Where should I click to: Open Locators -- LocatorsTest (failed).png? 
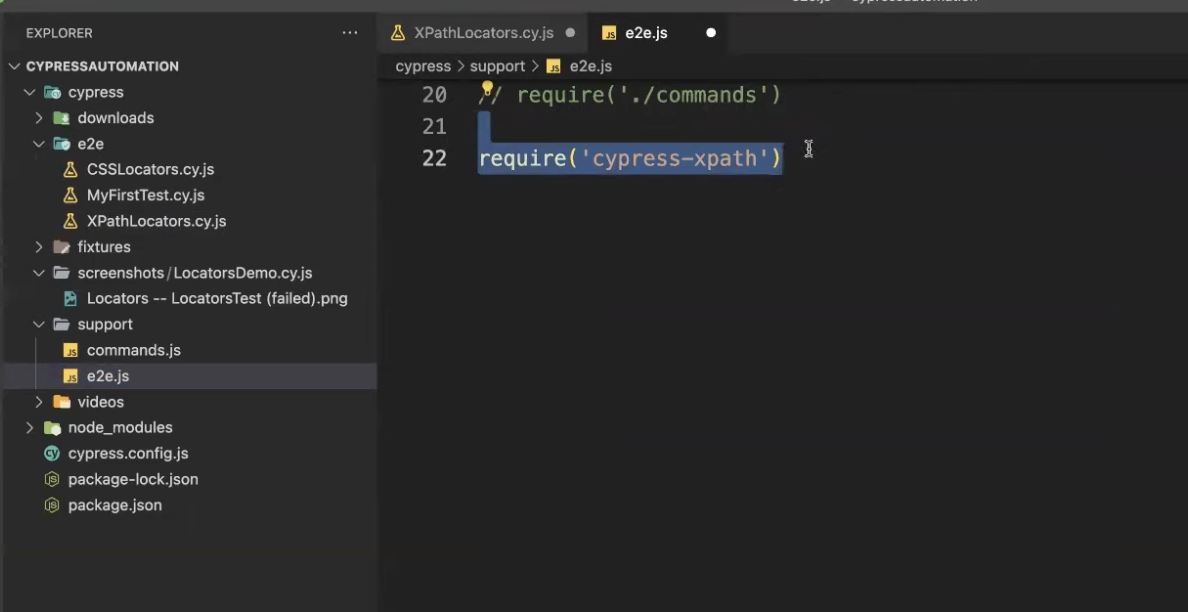[x=217, y=298]
